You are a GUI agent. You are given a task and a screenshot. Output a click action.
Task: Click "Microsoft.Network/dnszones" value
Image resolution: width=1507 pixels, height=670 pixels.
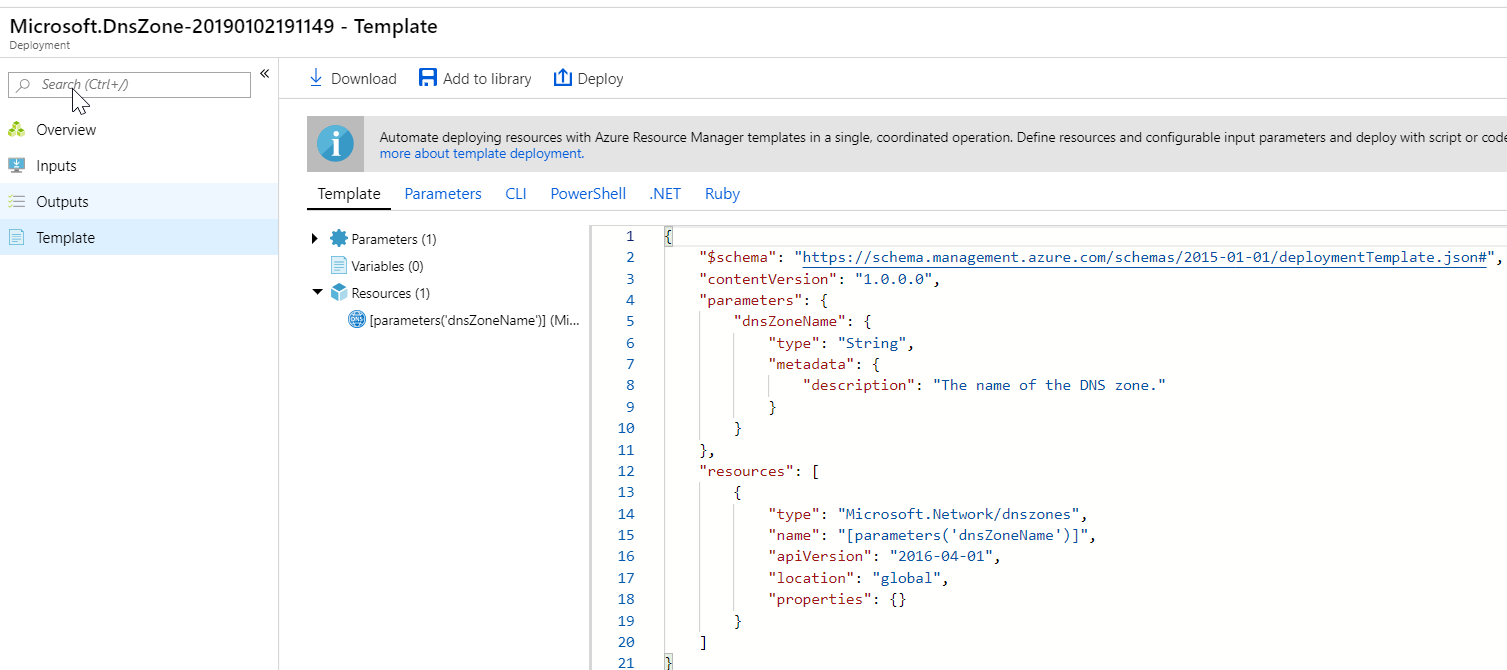click(x=959, y=514)
